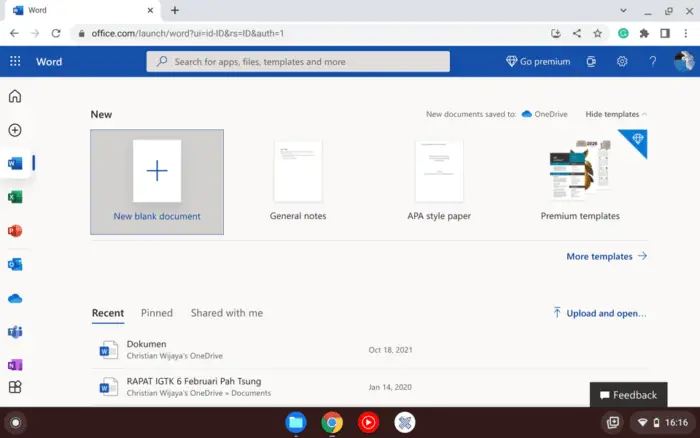
Task: Open Outlook from the sidebar
Action: click(x=15, y=264)
